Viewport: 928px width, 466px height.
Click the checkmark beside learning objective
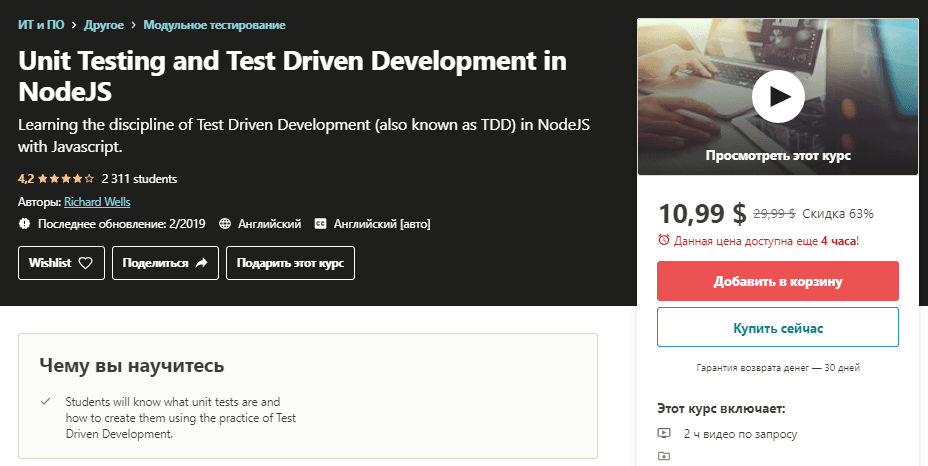(46, 401)
